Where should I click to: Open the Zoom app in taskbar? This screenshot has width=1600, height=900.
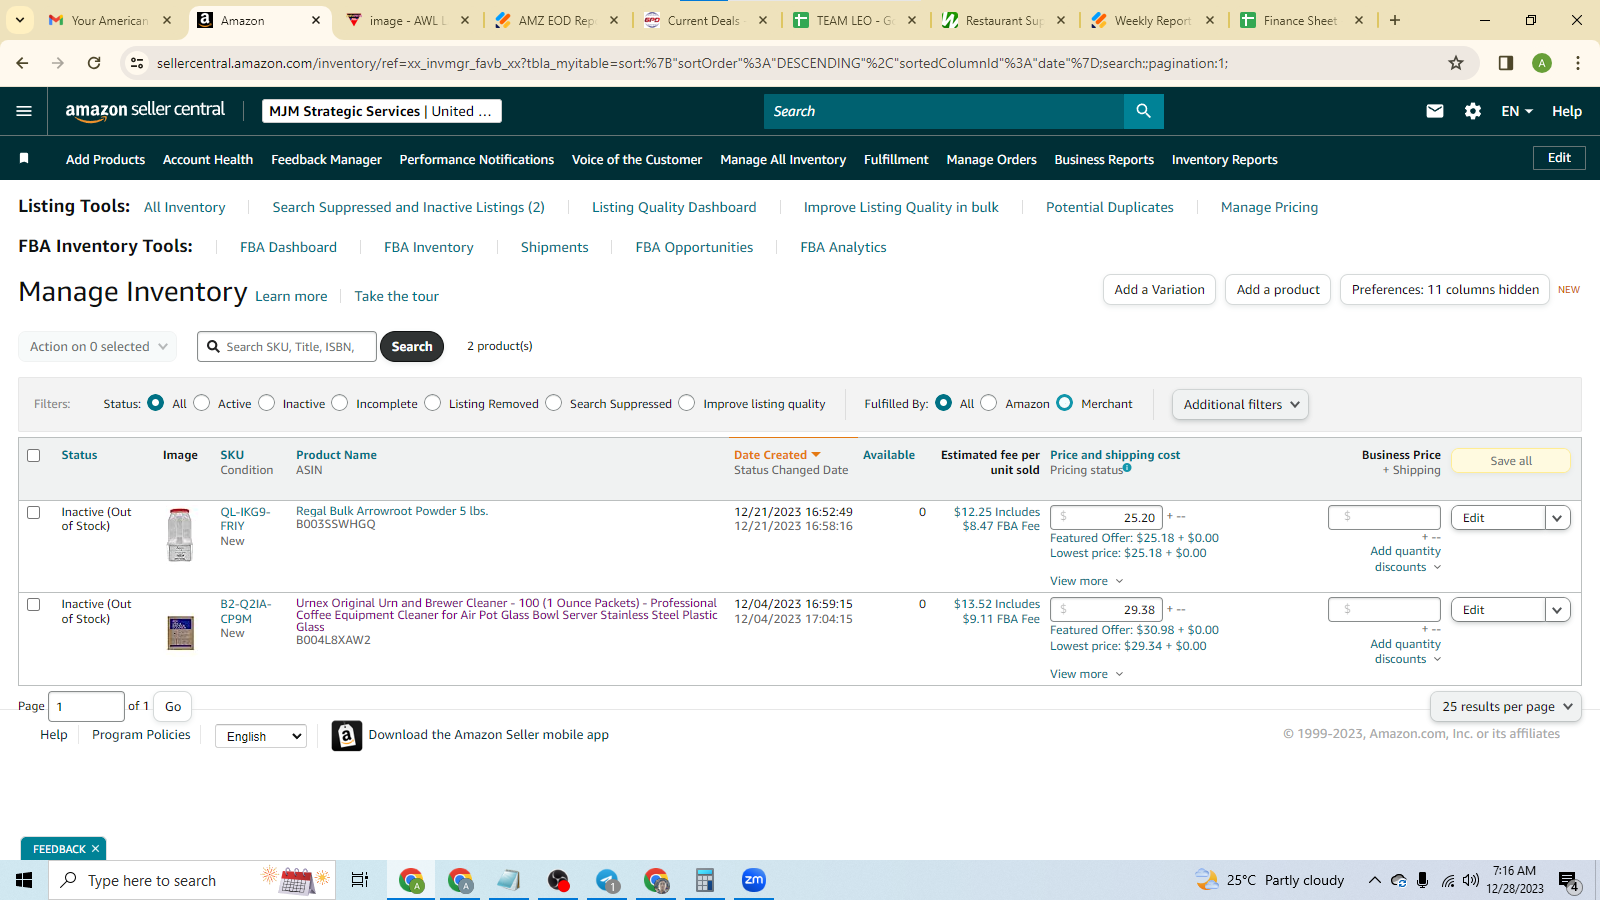point(753,880)
